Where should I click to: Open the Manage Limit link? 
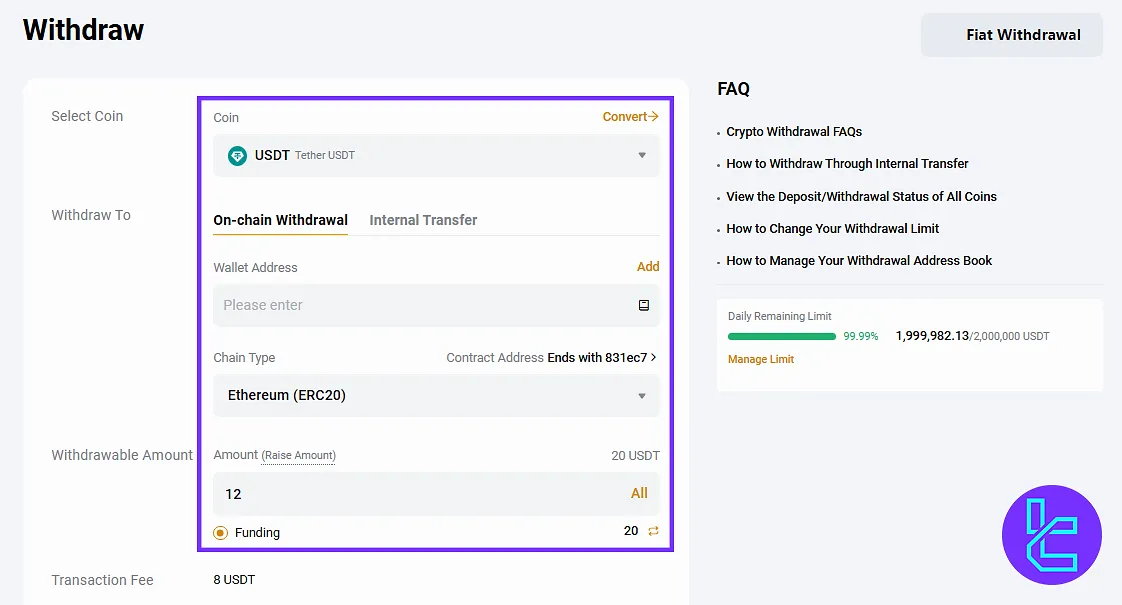coord(761,359)
